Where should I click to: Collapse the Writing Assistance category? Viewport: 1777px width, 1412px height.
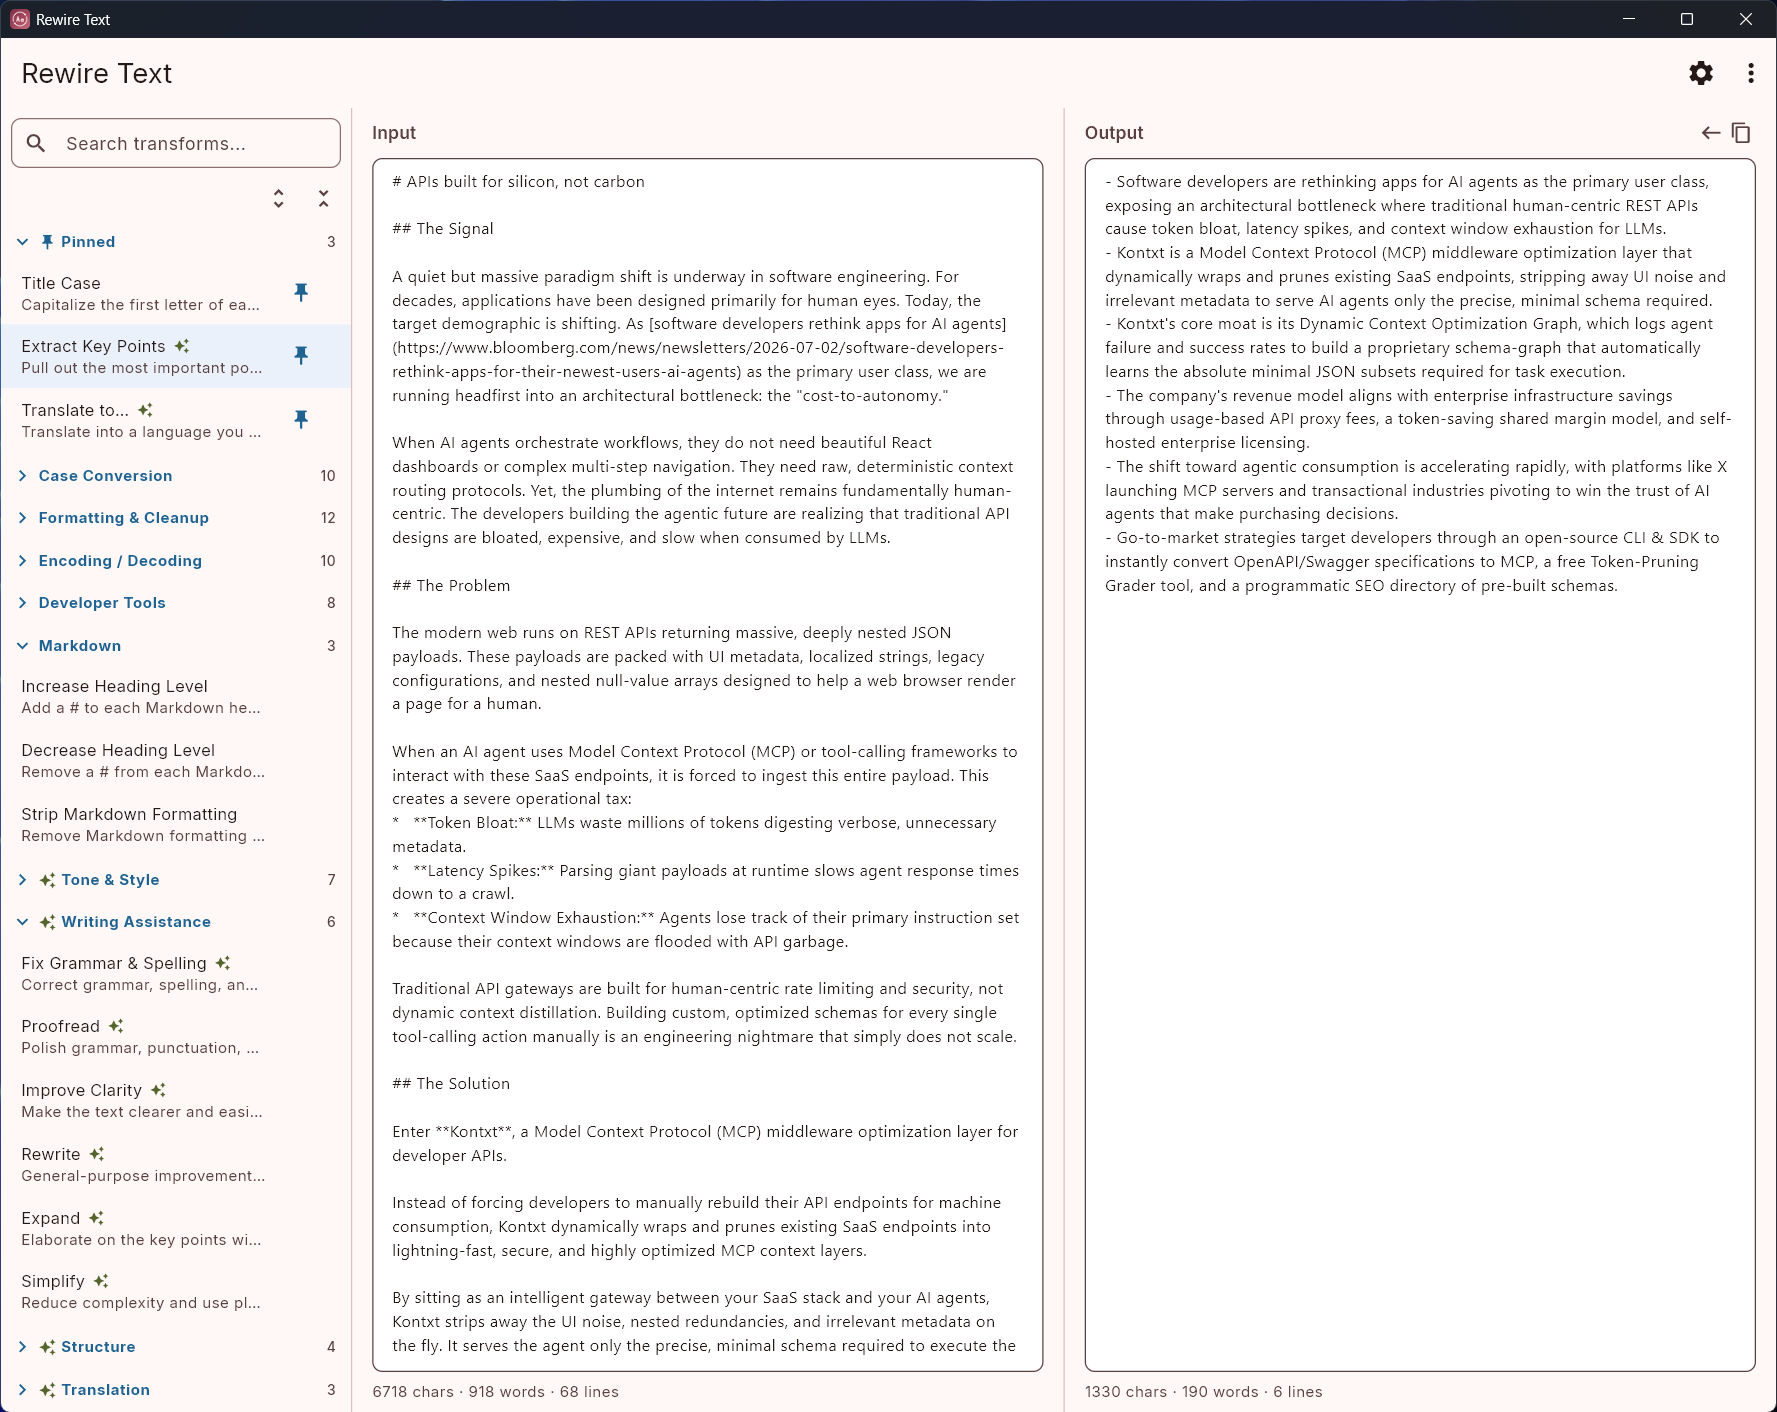point(176,922)
